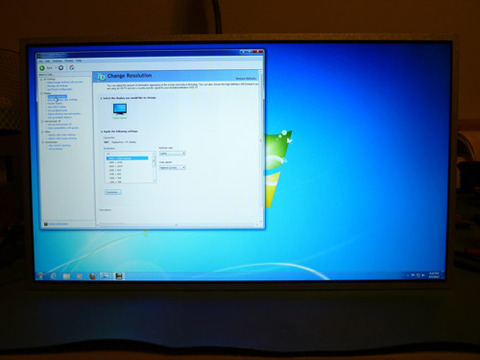Screen dimensions: 480x360
Task: Click the Windows Start orb
Action: pyautogui.click(x=41, y=276)
